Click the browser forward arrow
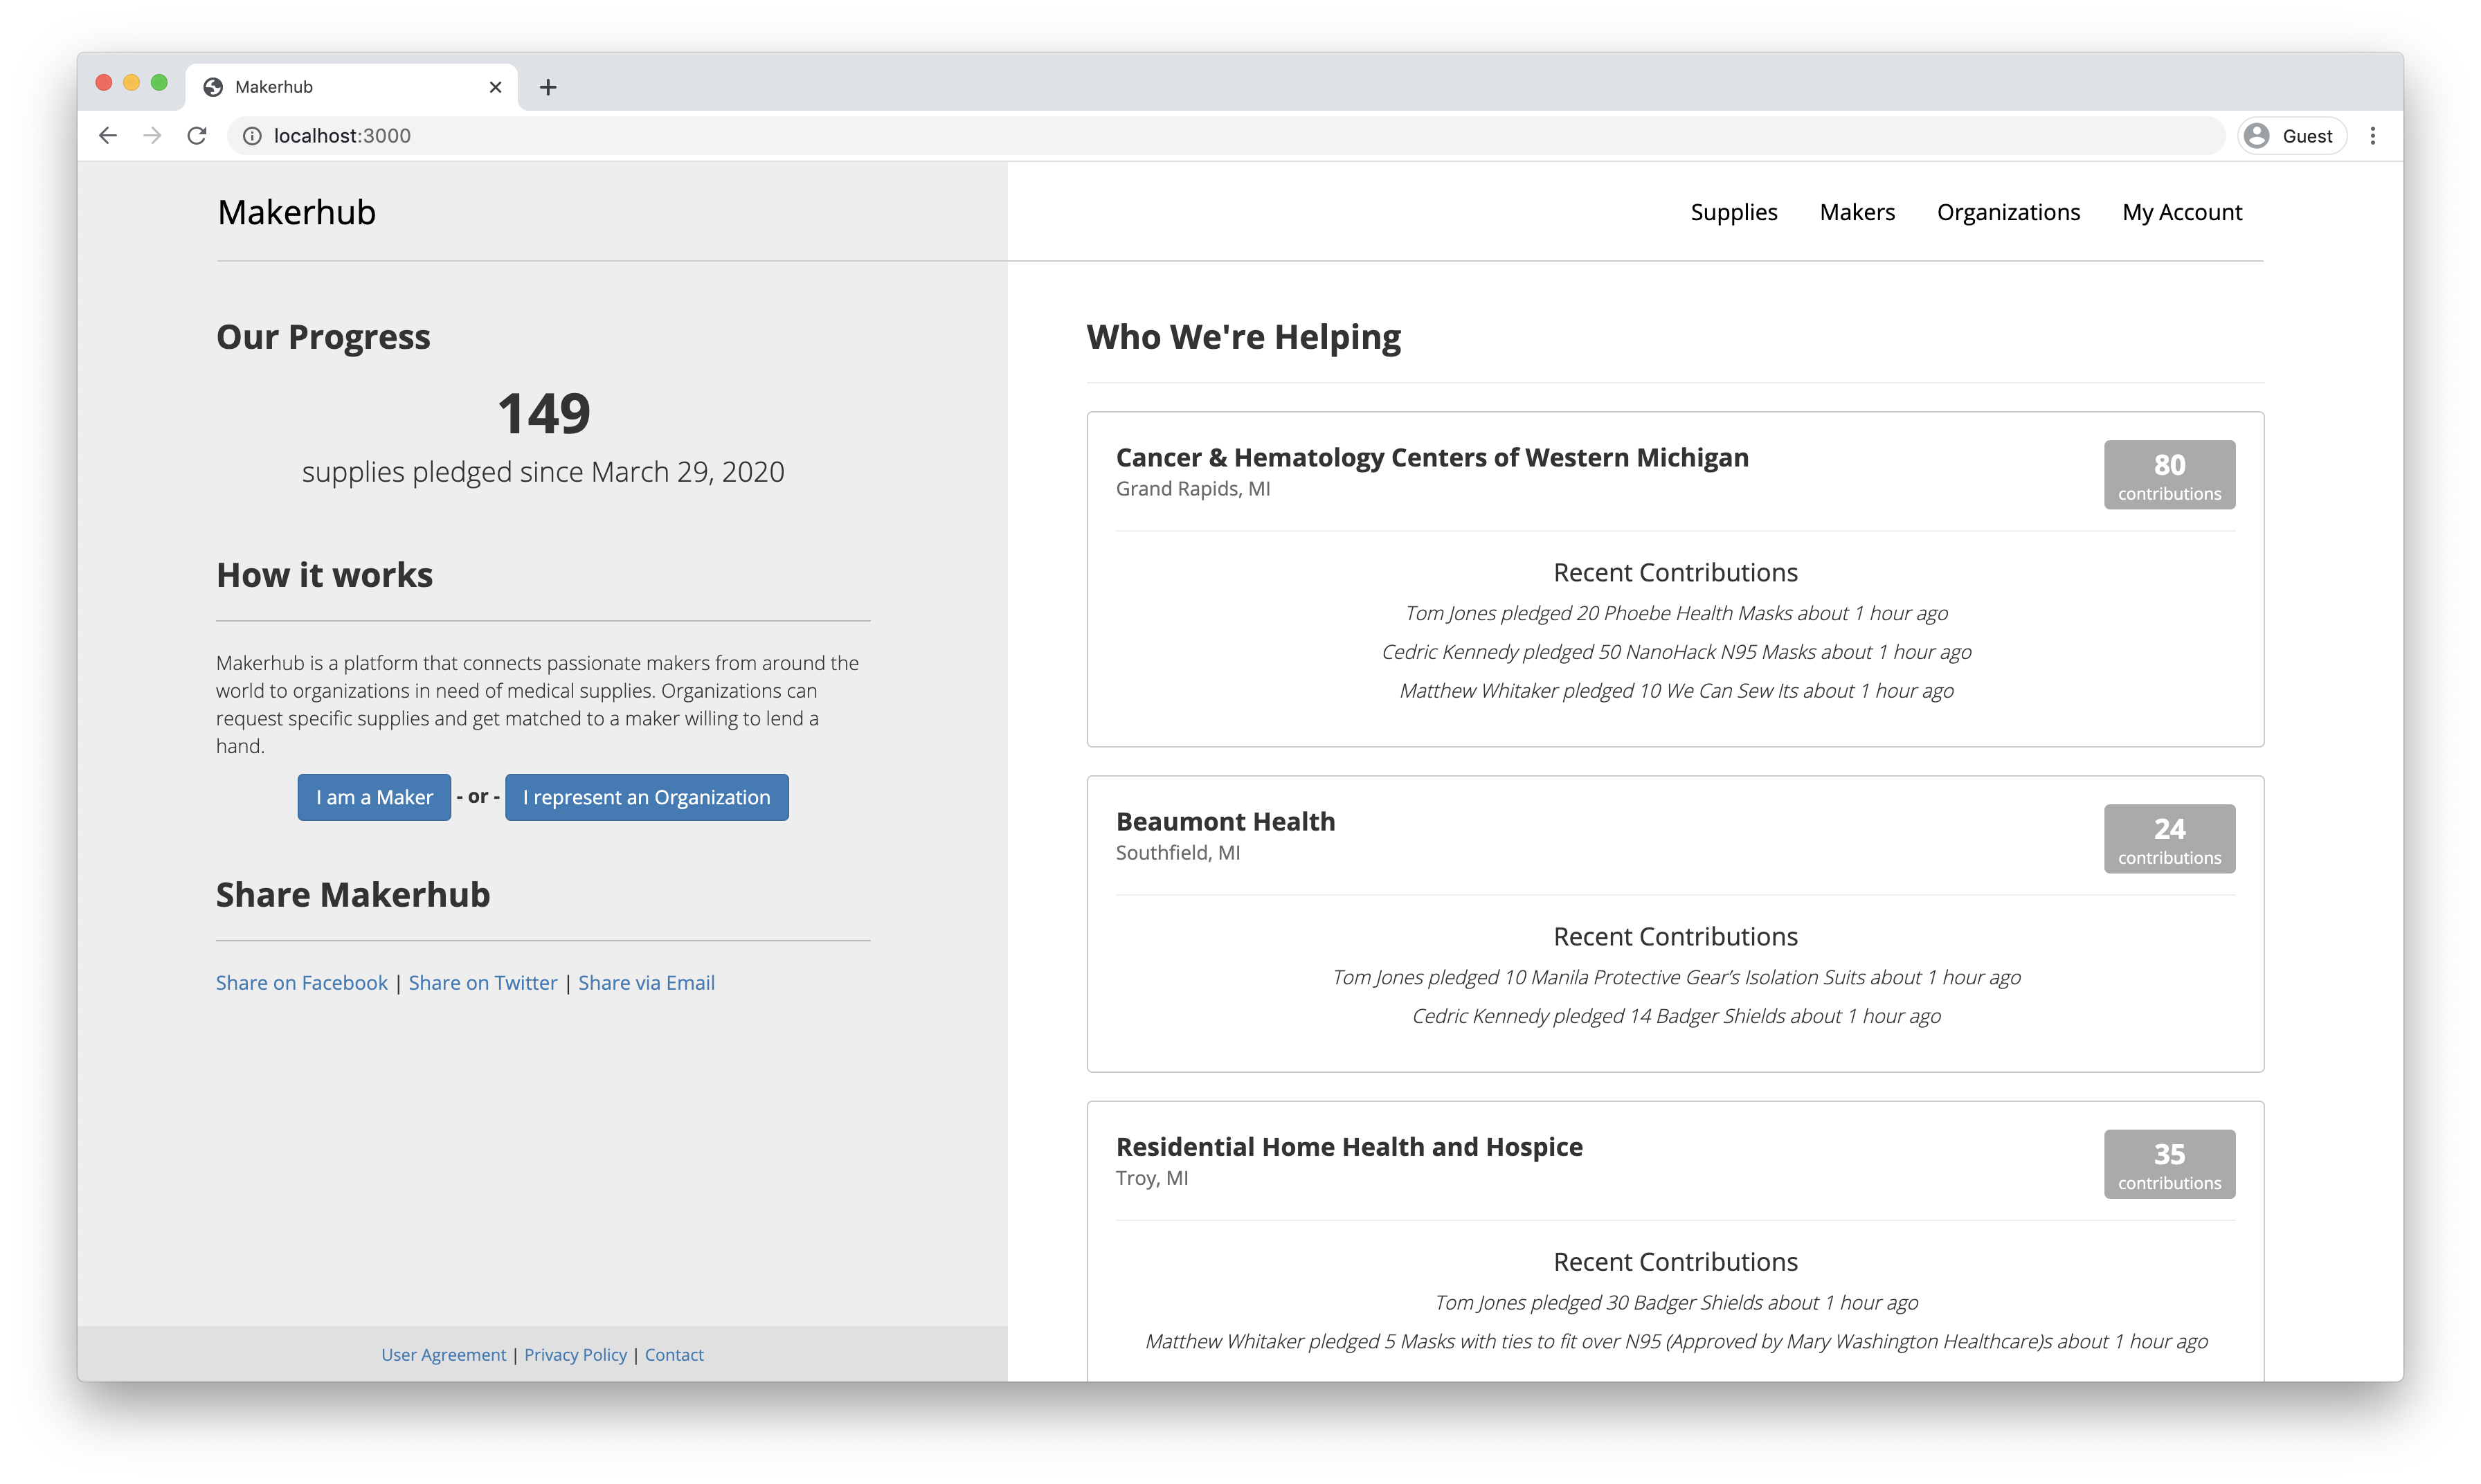The height and width of the screenshot is (1484, 2481). 152,136
